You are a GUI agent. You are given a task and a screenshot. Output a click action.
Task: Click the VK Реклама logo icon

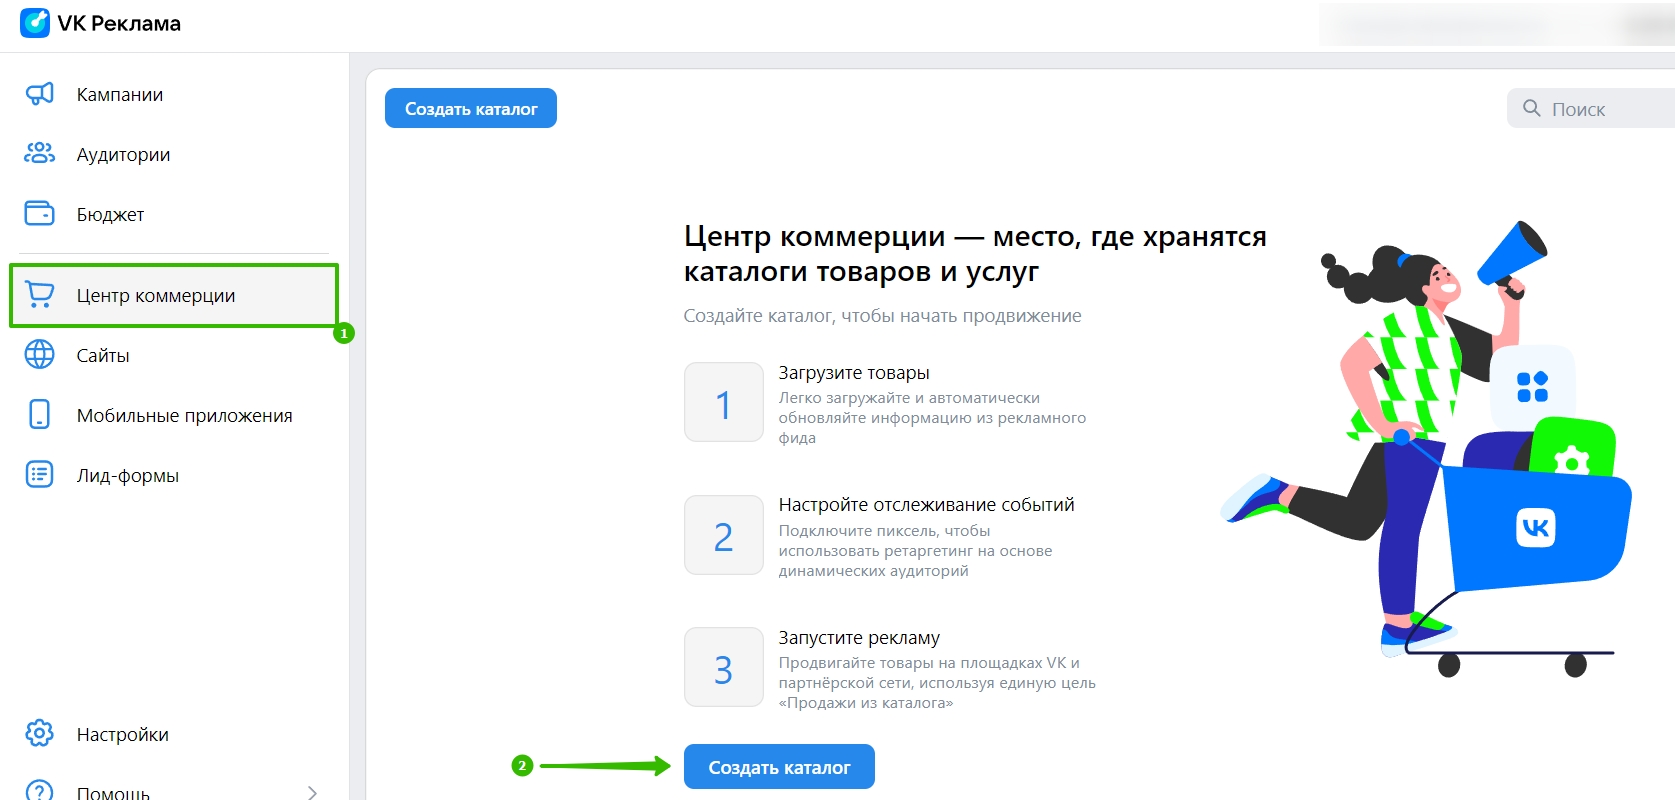tap(35, 23)
